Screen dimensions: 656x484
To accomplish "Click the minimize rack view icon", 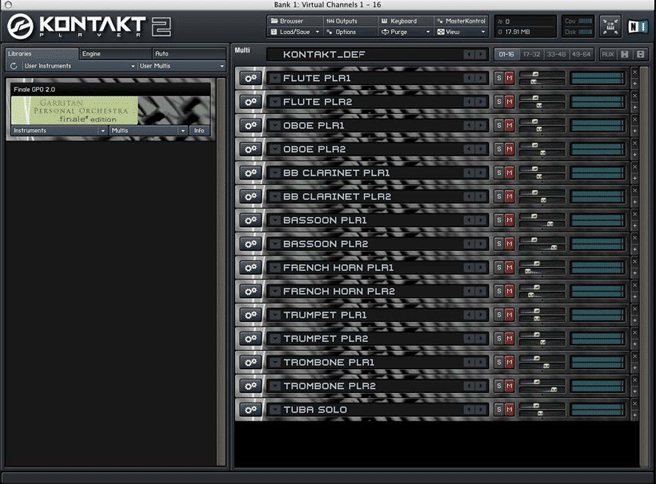I will [610, 27].
